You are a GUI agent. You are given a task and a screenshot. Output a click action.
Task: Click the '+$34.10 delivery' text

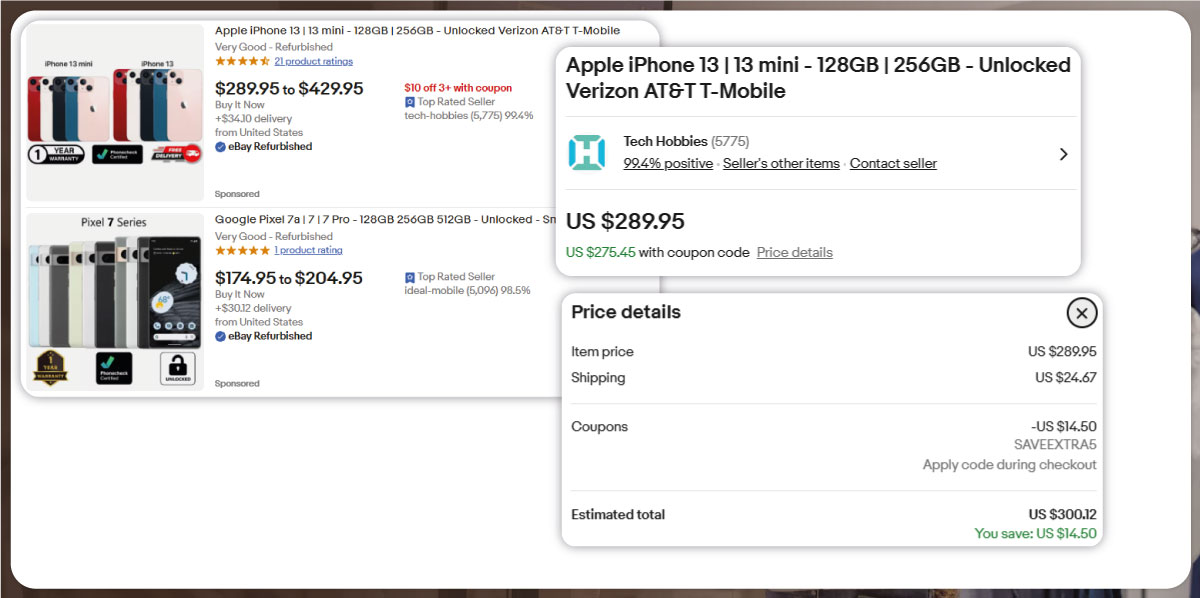(254, 118)
